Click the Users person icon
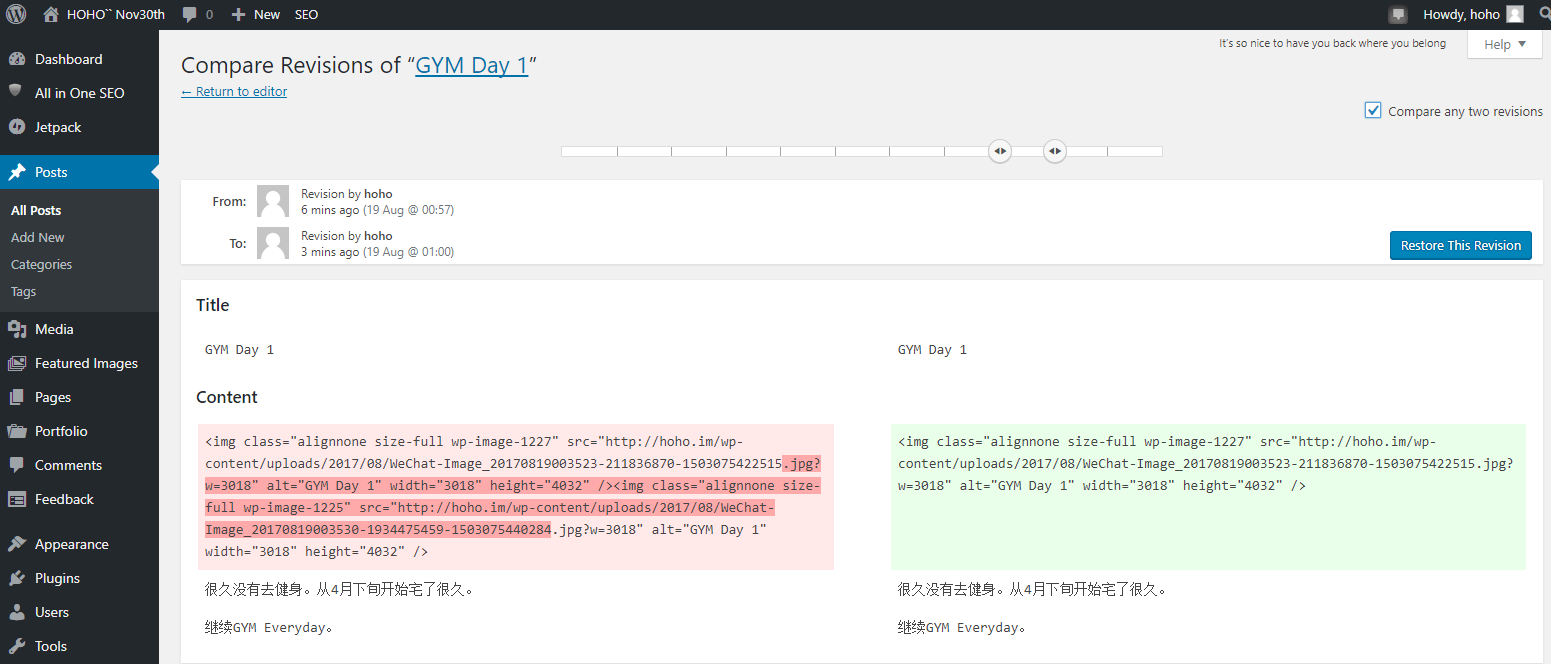1551x664 pixels. (16, 612)
